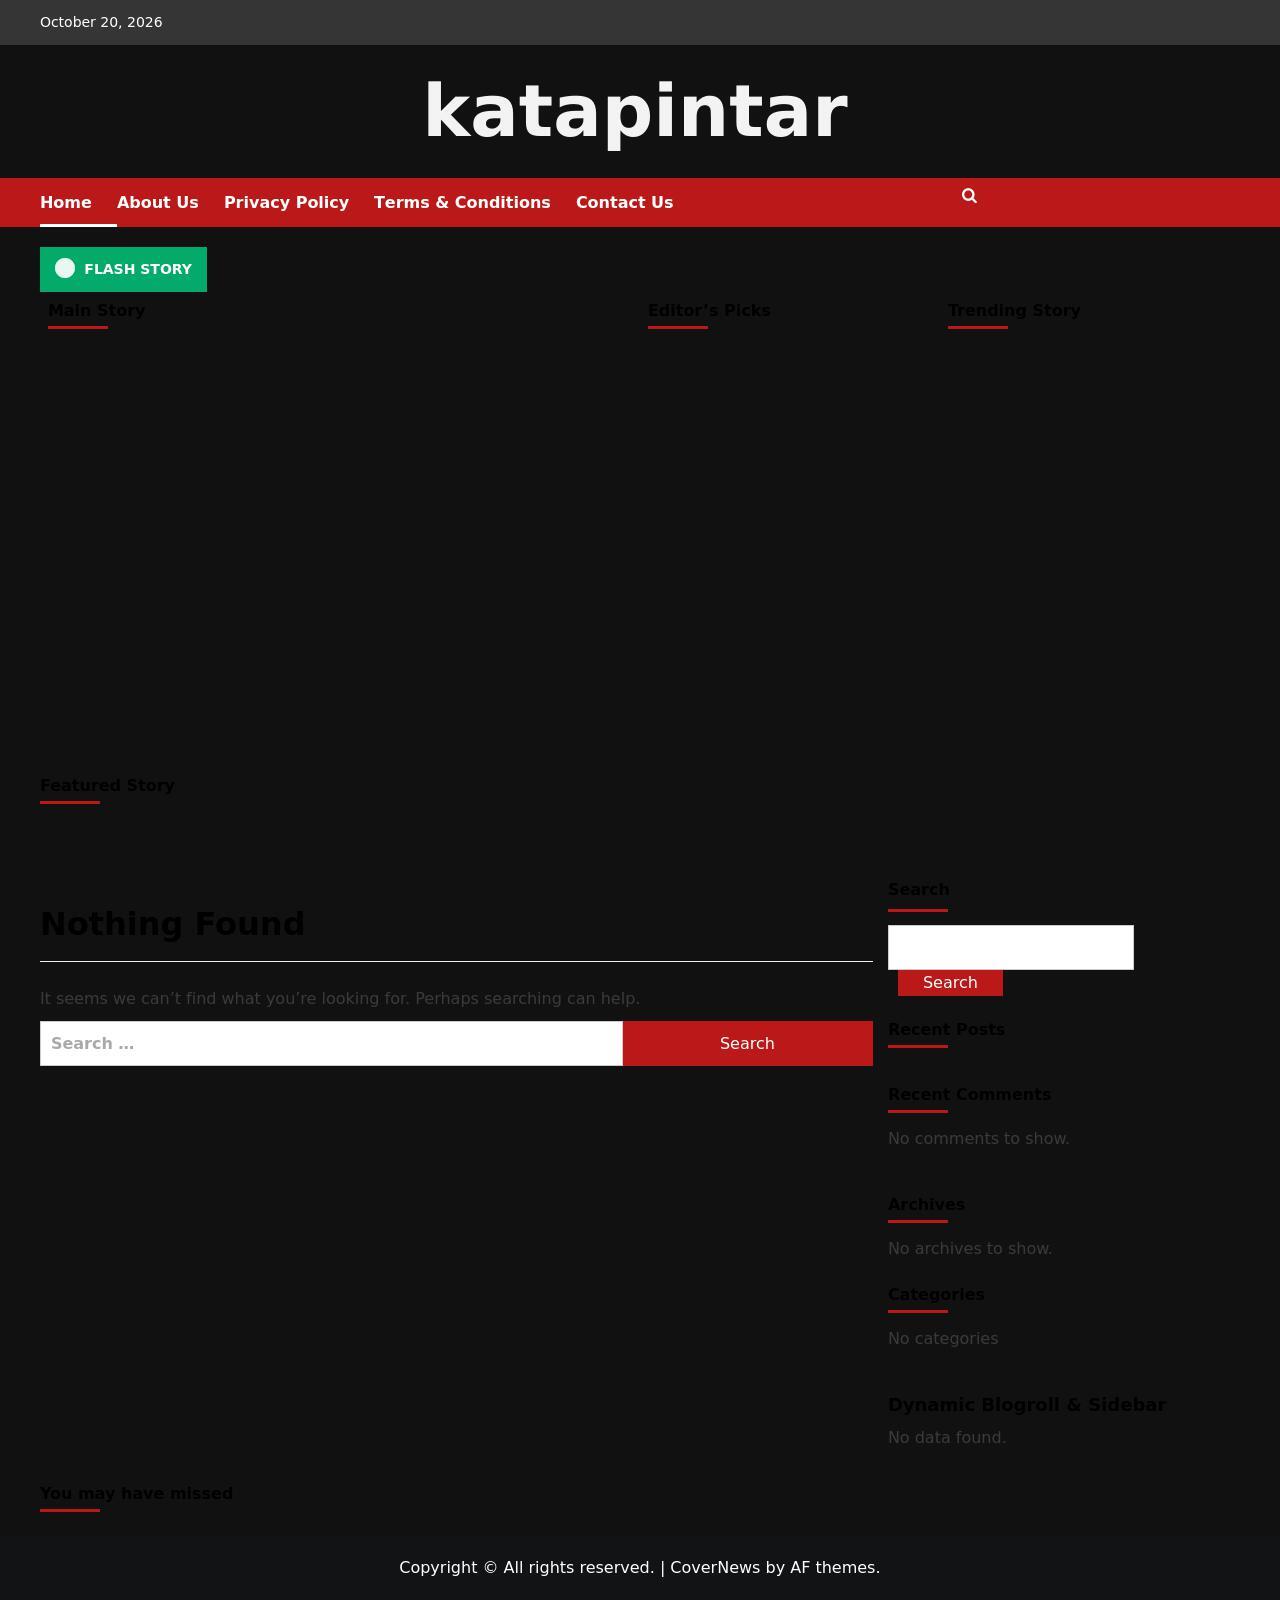The width and height of the screenshot is (1280, 1600).
Task: Click the sidebar Search button
Action: (950, 983)
